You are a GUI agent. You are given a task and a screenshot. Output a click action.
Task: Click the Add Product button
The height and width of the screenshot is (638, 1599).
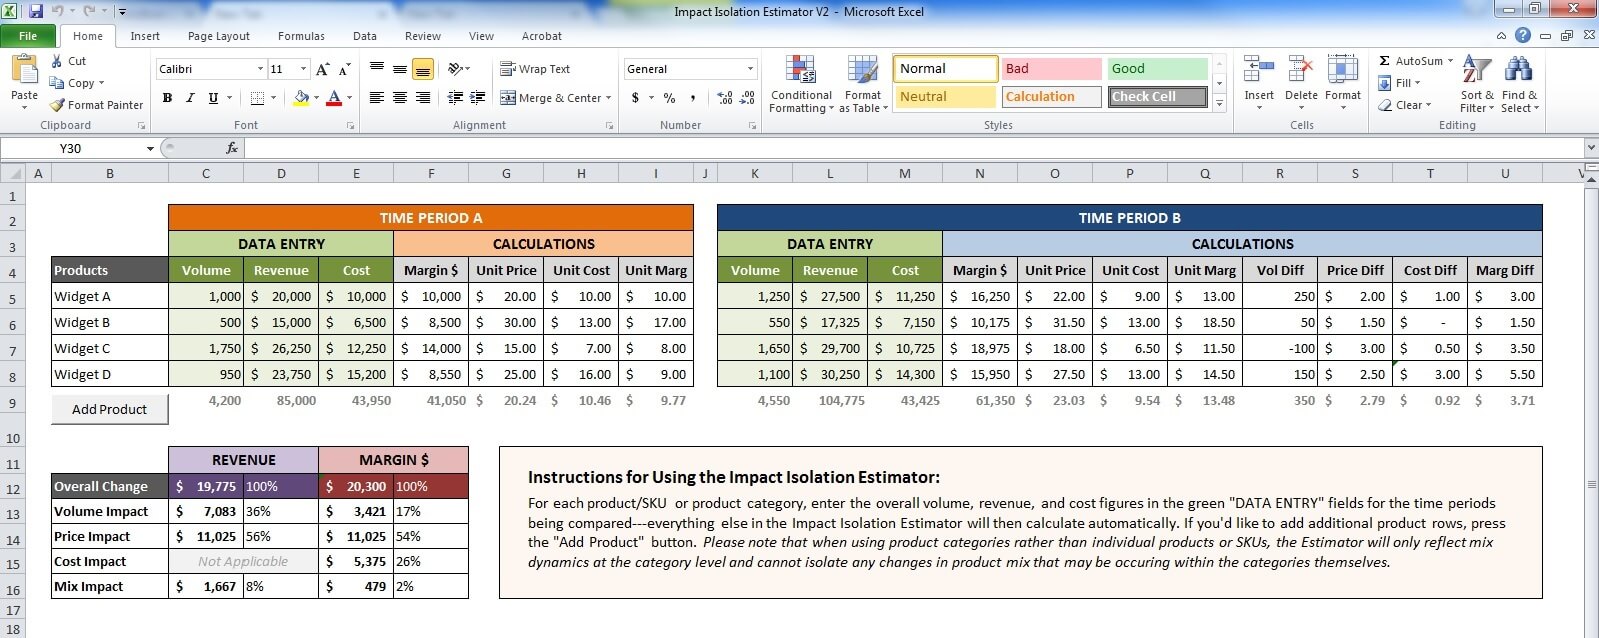pyautogui.click(x=110, y=409)
